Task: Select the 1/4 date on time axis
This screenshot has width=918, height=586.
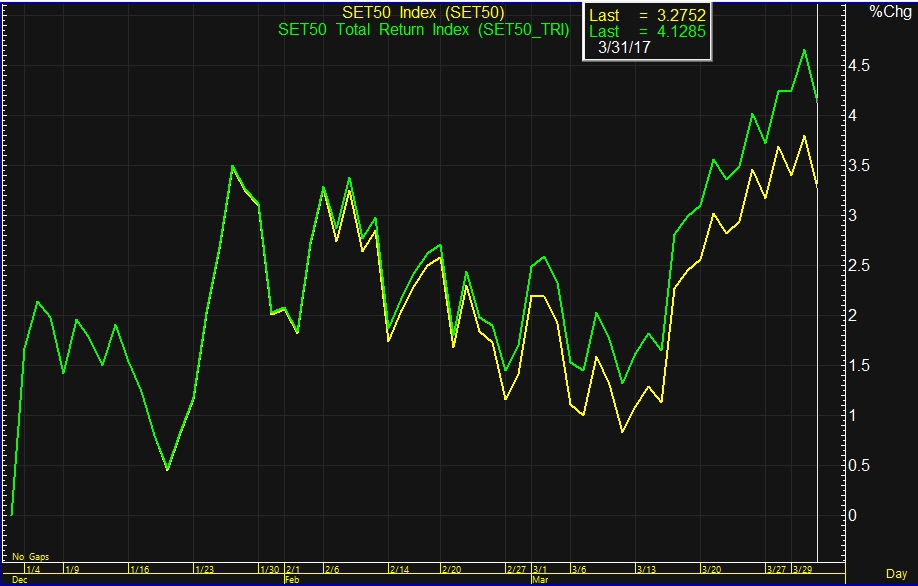Action: point(33,569)
